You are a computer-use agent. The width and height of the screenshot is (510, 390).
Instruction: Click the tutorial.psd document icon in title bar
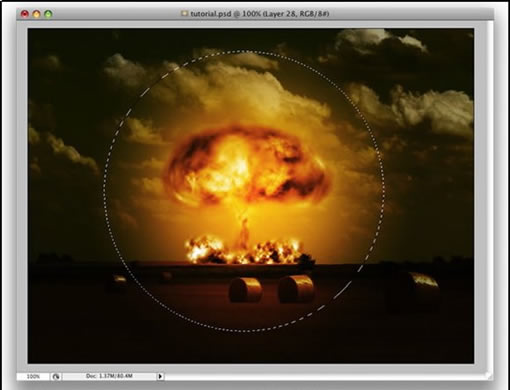pos(184,13)
